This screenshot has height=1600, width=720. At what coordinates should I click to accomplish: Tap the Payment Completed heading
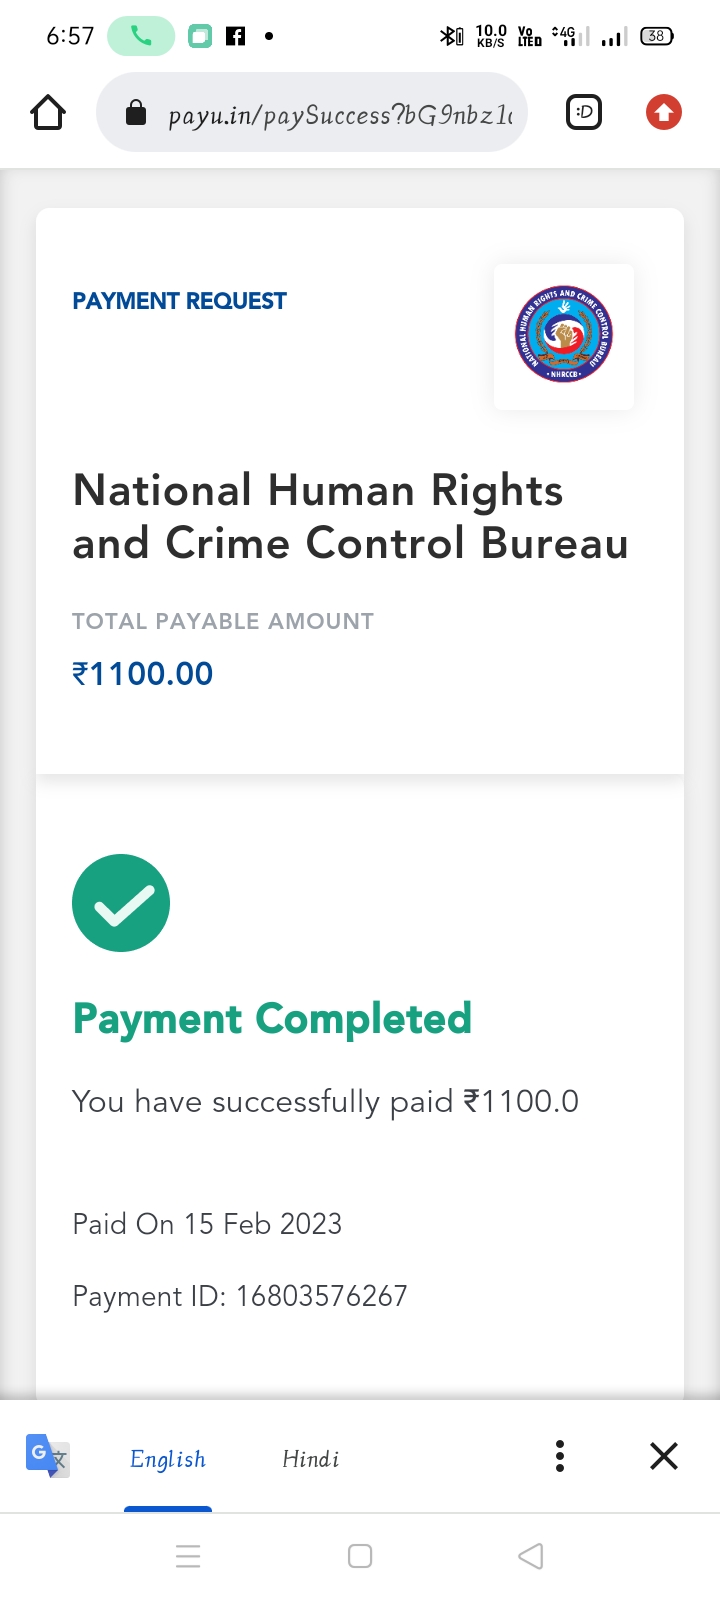[x=272, y=1019]
